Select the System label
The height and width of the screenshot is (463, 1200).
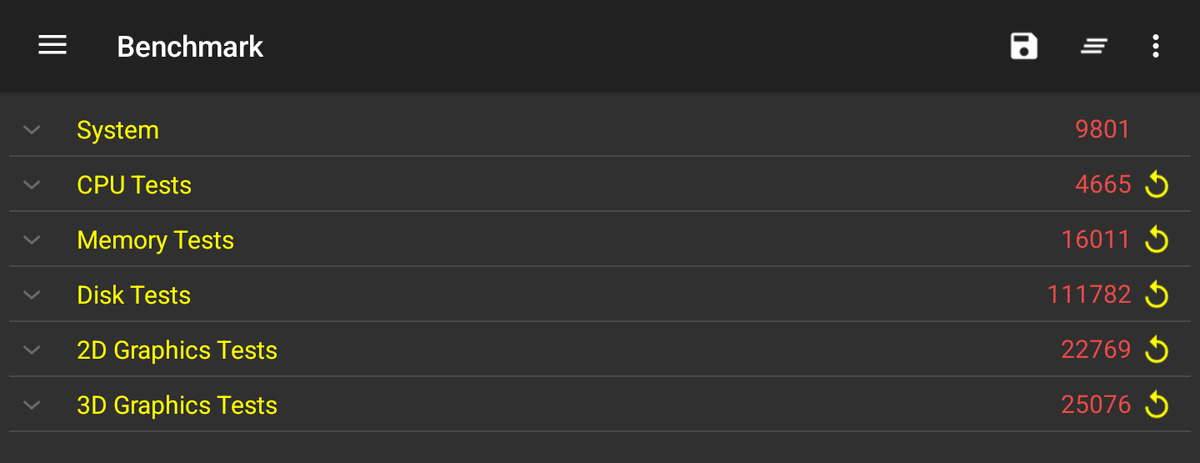click(x=118, y=131)
